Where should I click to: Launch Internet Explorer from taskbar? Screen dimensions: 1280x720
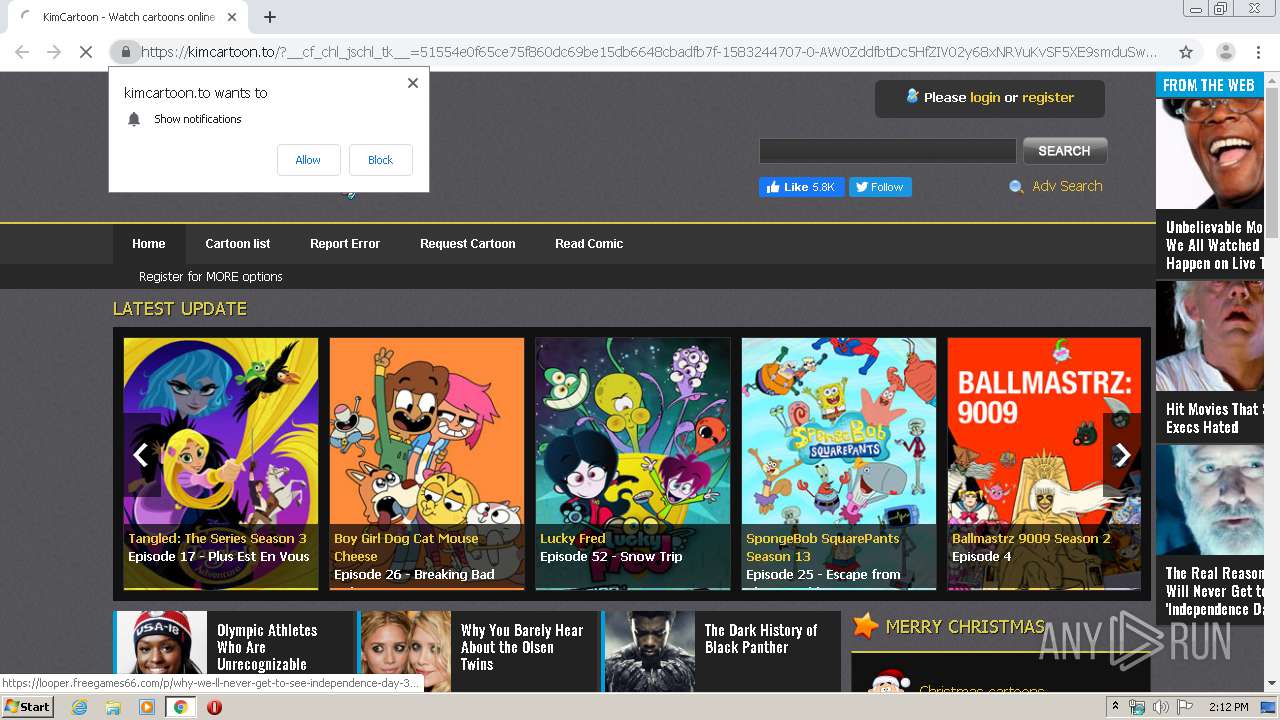[x=80, y=707]
